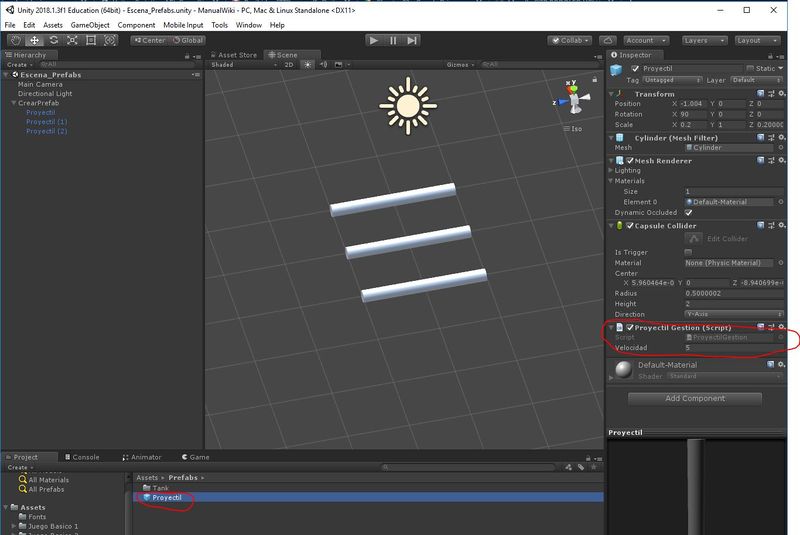Pick mesh via Cylinder object selector circle
This screenshot has height=535, width=800.
[x=780, y=147]
